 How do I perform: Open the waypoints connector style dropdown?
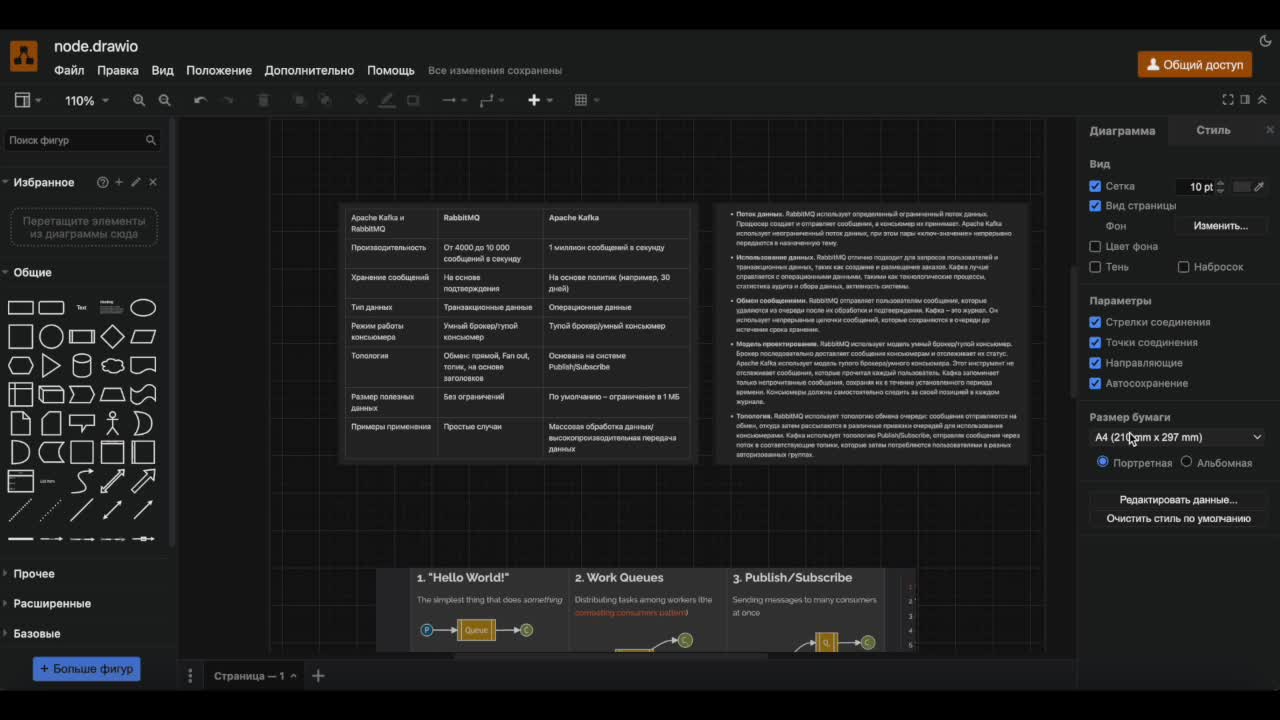491,100
